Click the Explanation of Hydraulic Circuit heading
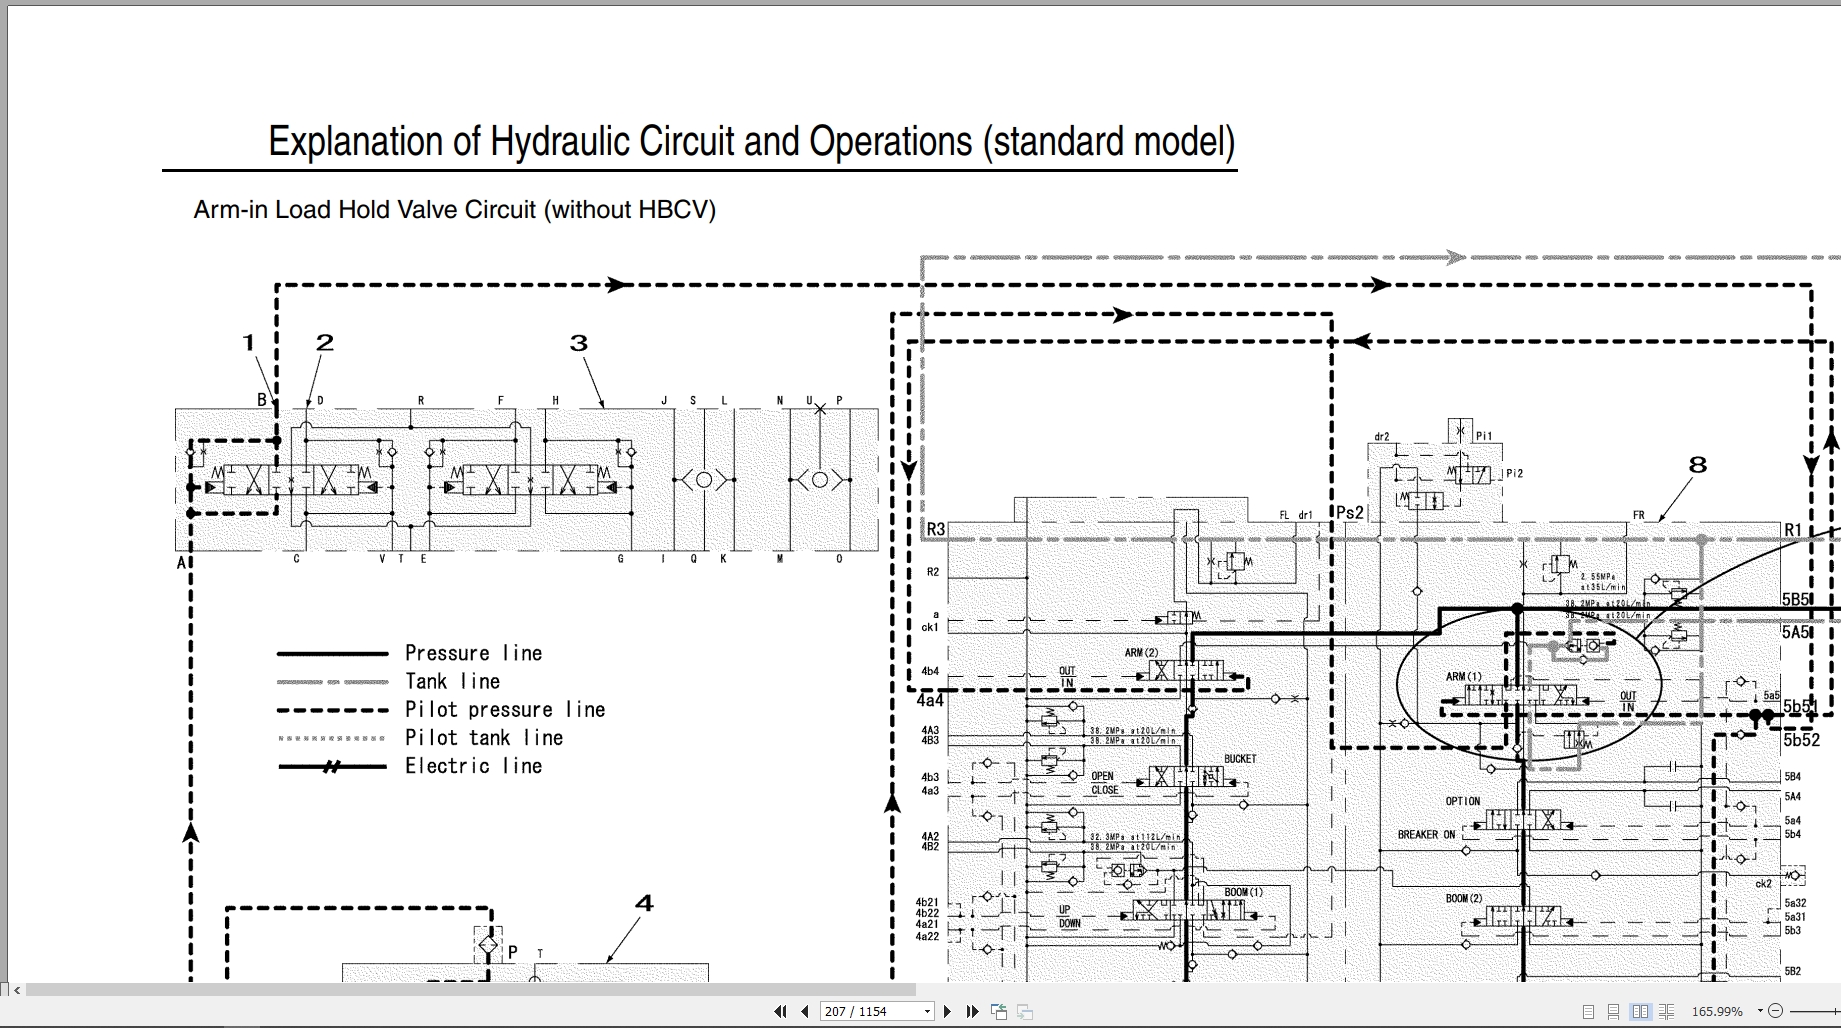Screen dimensions: 1841x1028 [752, 141]
